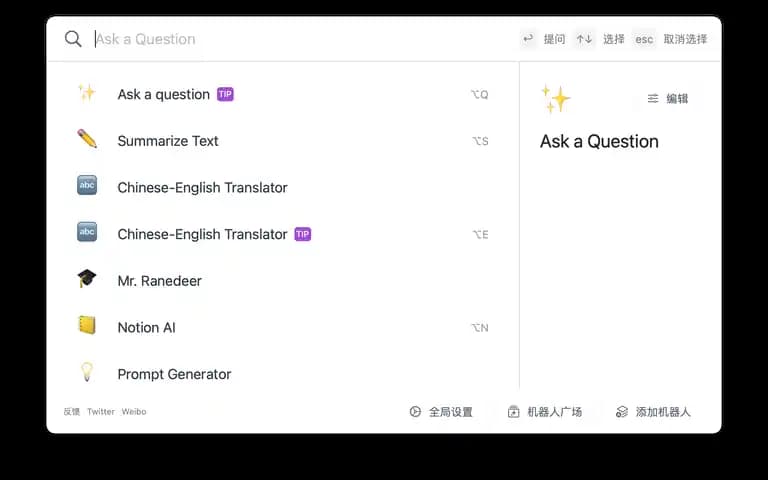This screenshot has height=480, width=768.
Task: Select Chinese-English Translator with TIP badge
Action: pos(202,234)
